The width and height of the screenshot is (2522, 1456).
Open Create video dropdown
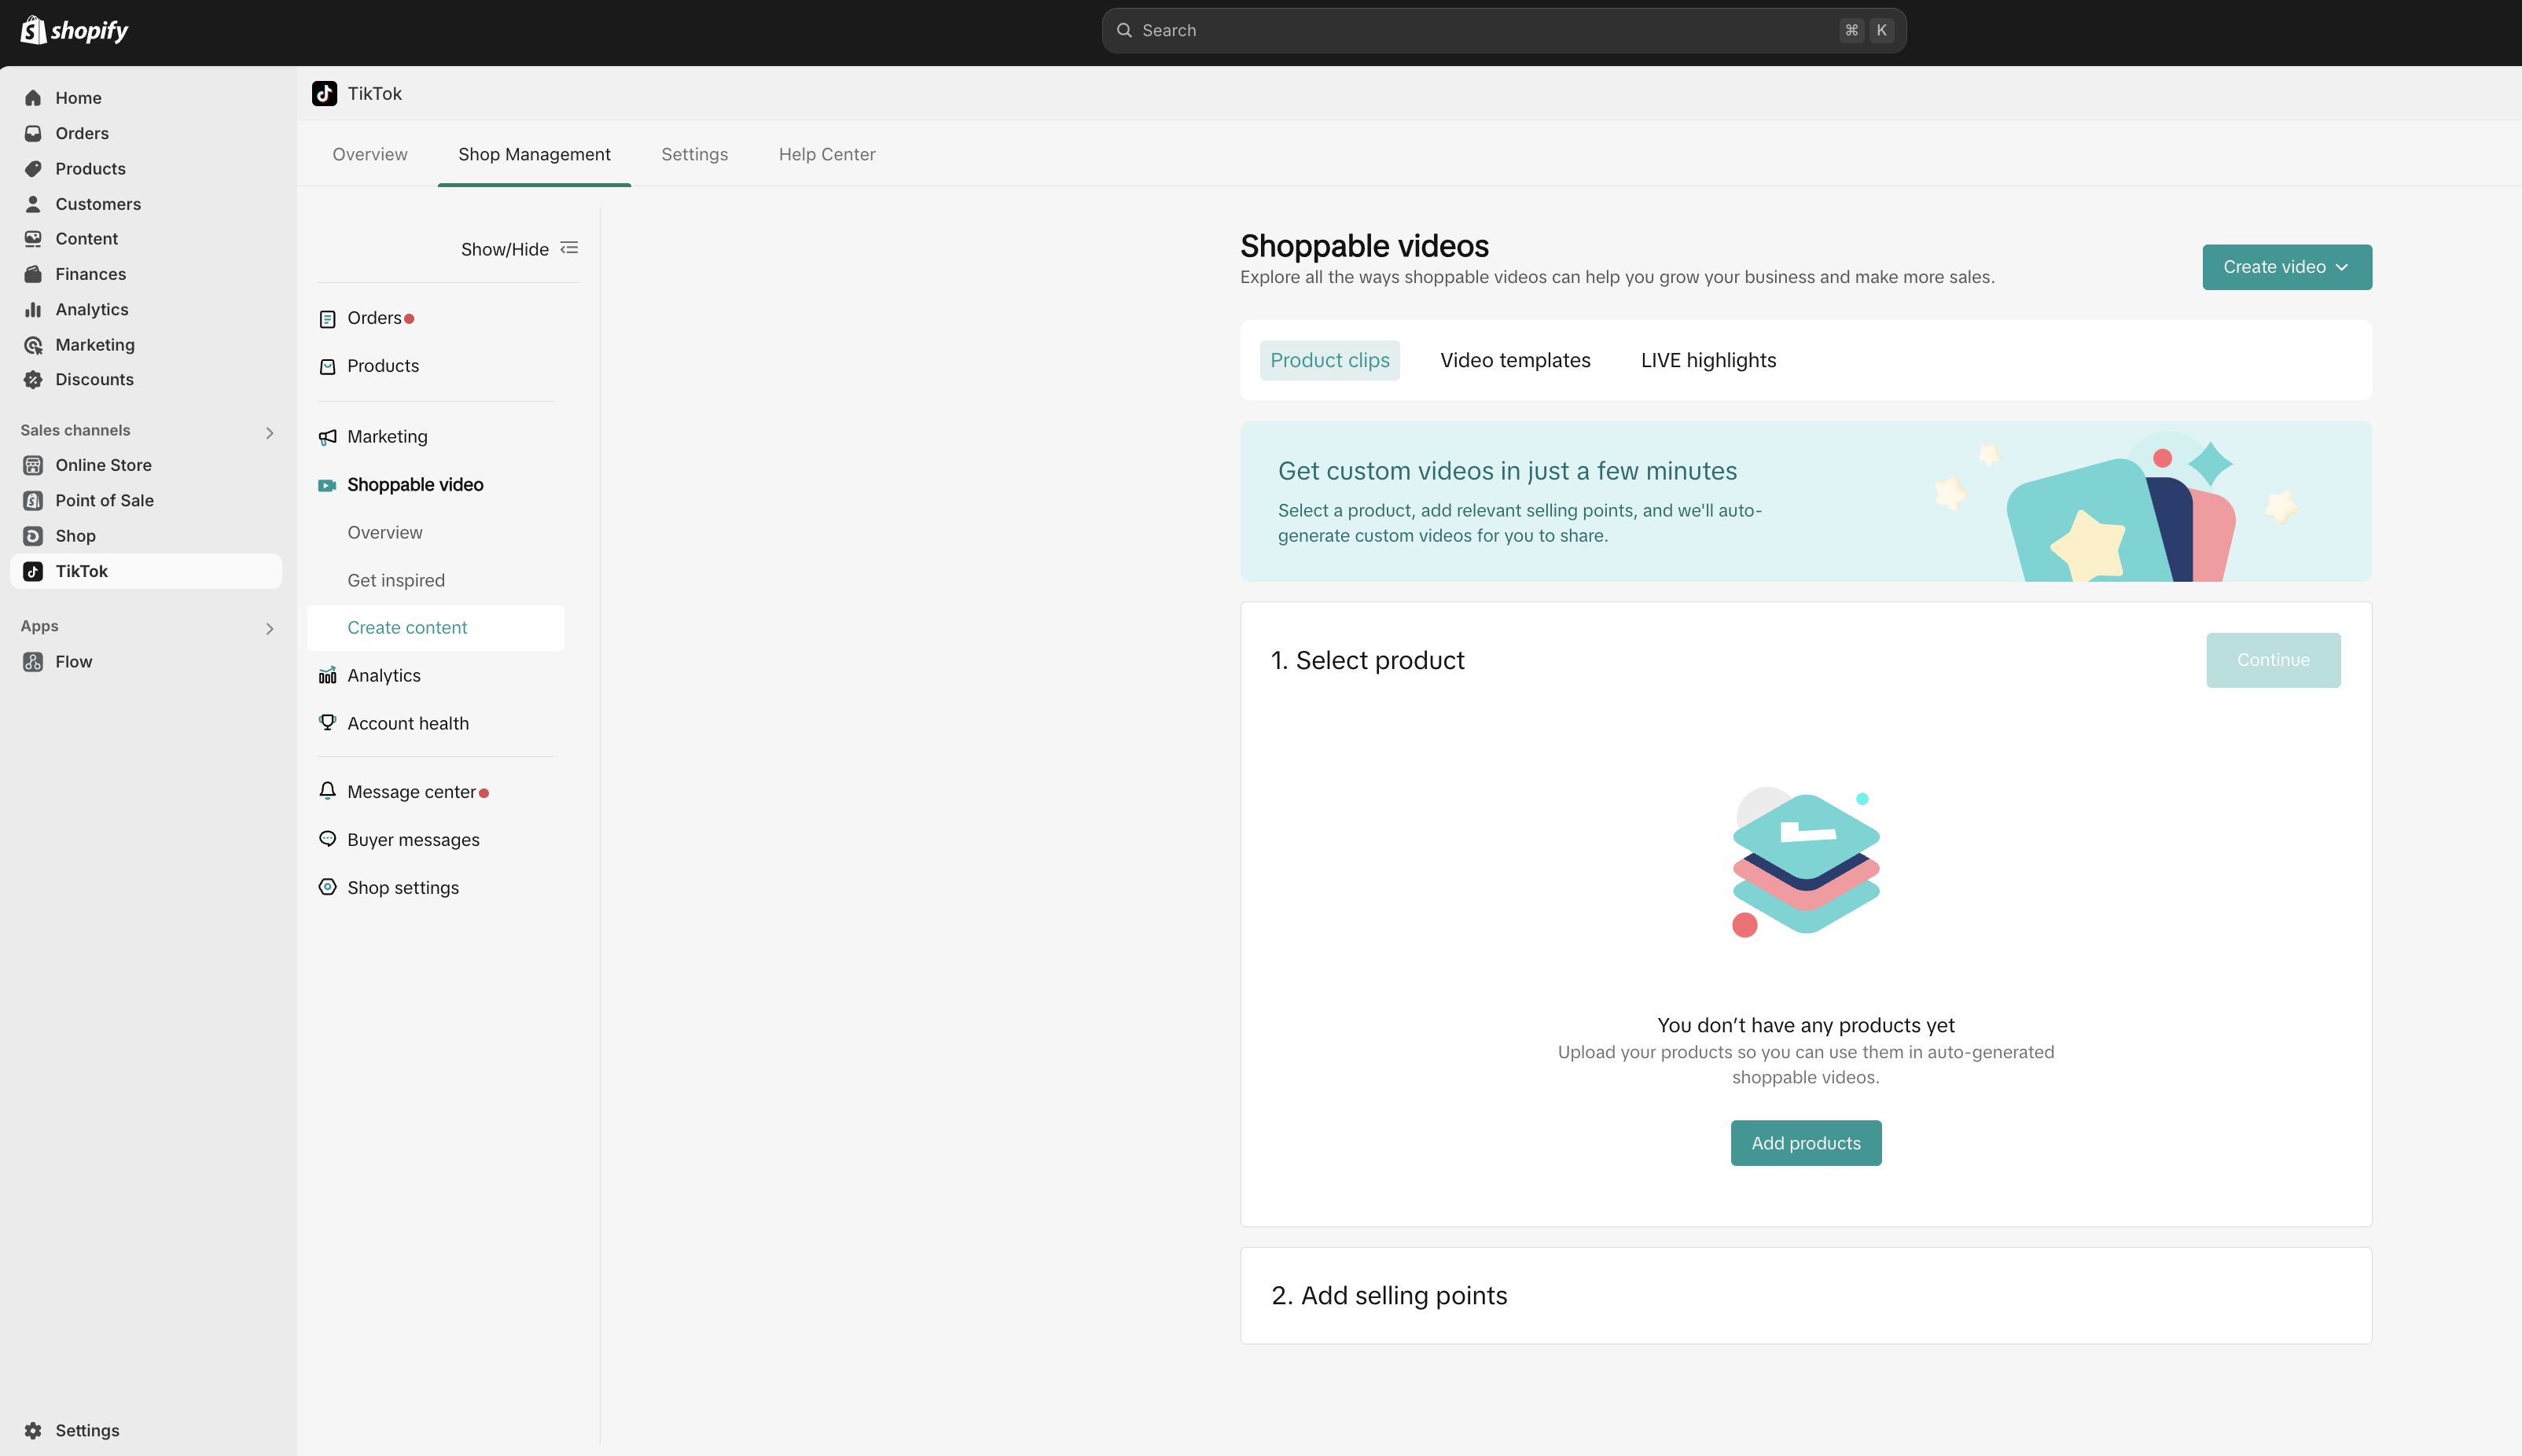click(2286, 267)
